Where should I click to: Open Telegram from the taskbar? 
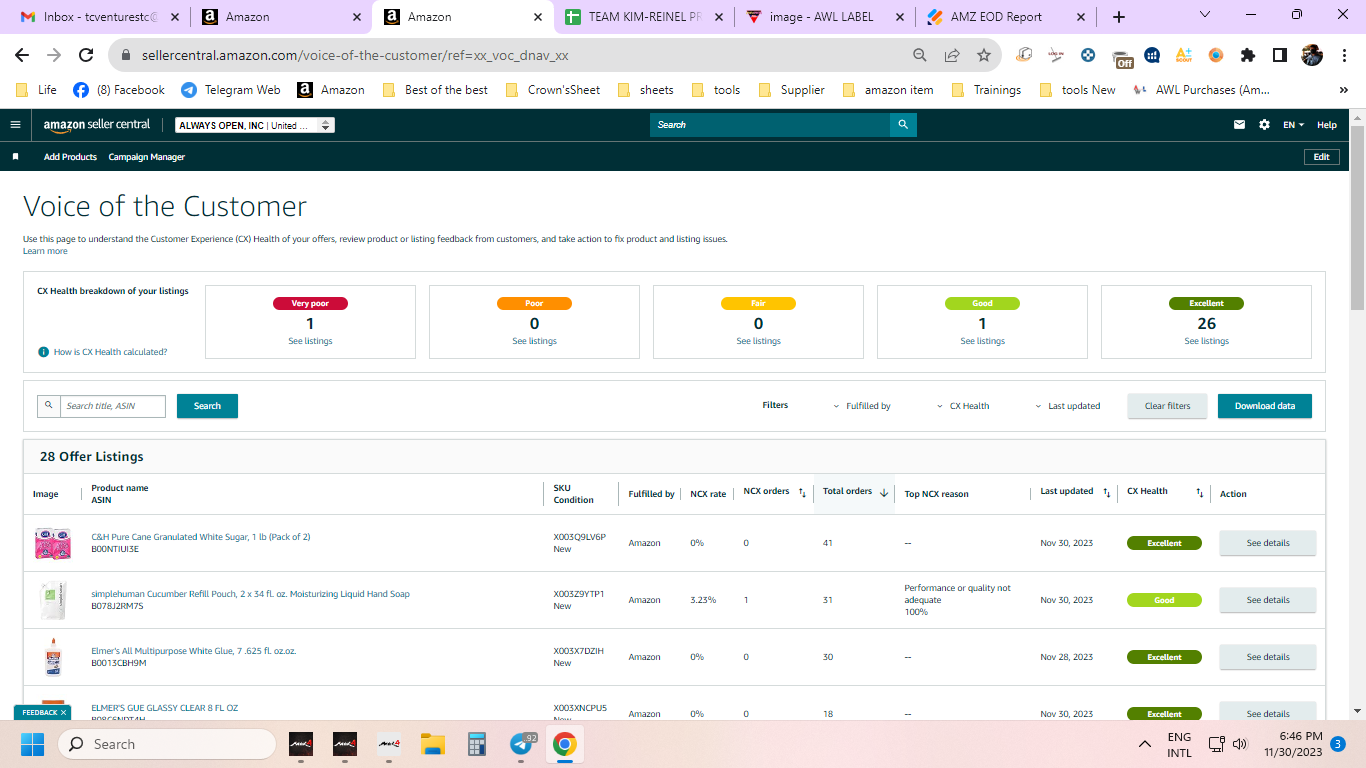(521, 744)
